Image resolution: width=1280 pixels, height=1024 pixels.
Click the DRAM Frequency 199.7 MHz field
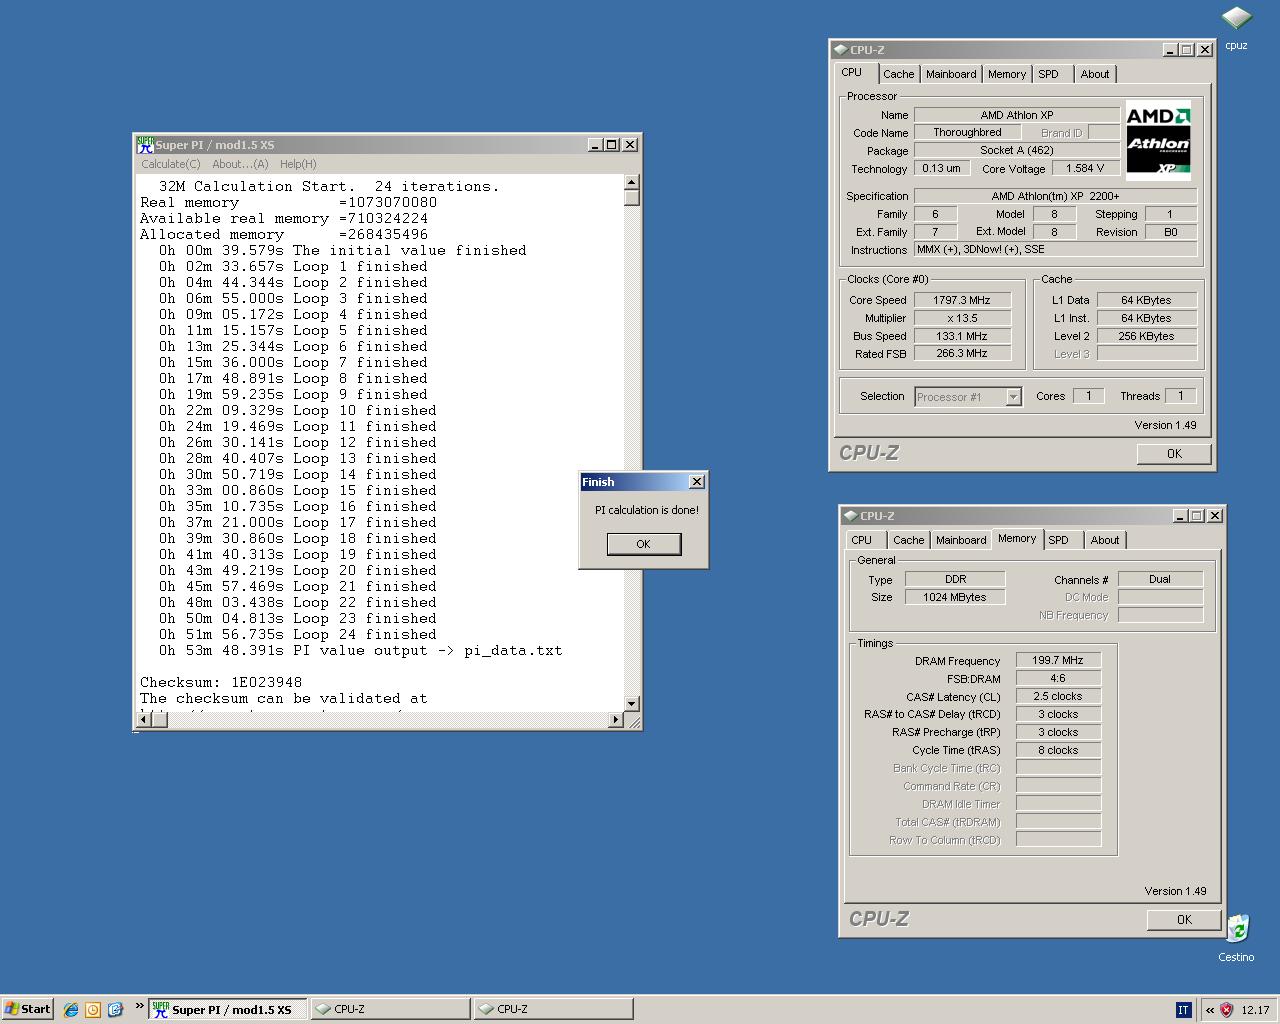click(x=1058, y=660)
